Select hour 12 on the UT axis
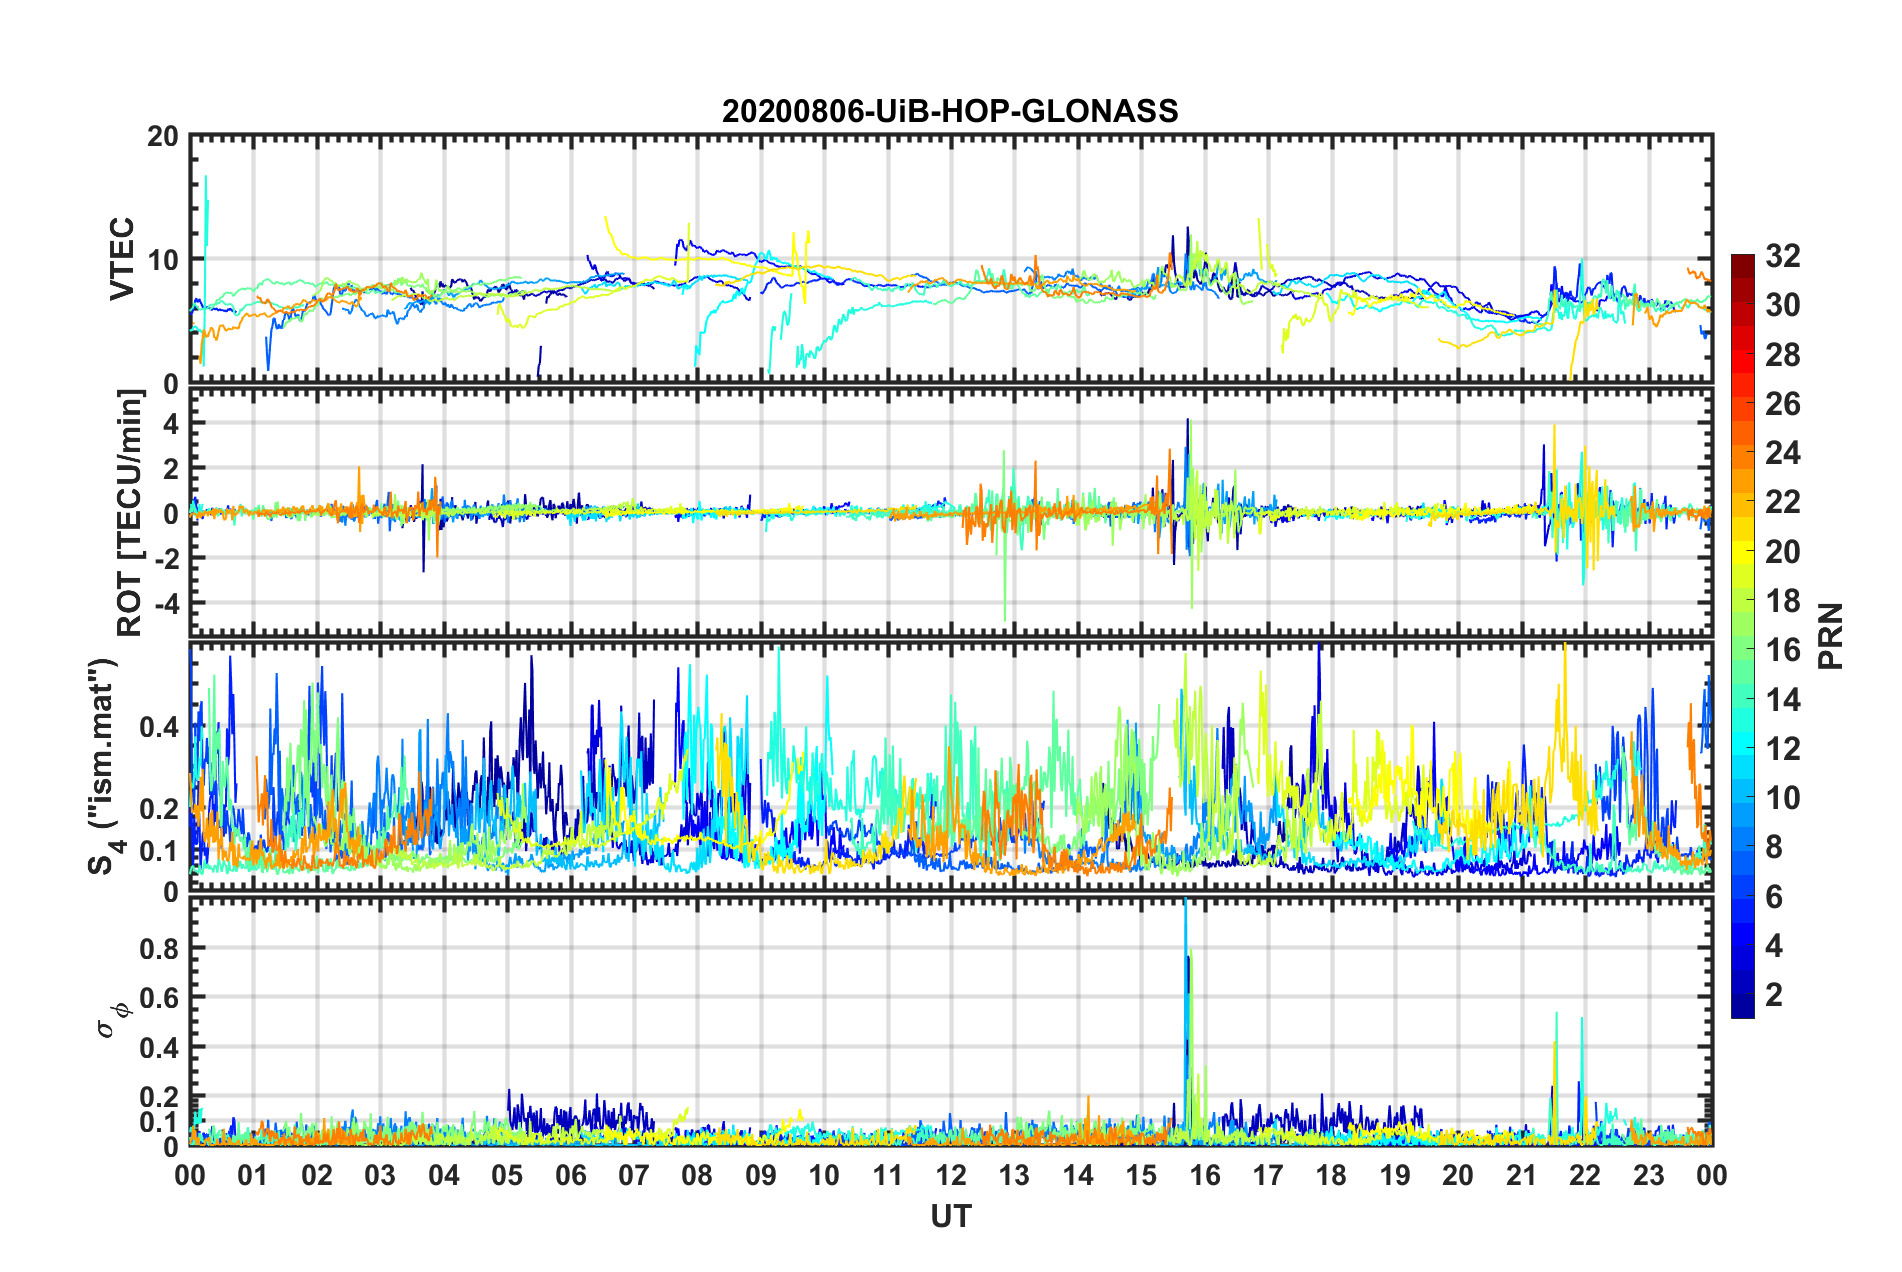 (951, 1176)
